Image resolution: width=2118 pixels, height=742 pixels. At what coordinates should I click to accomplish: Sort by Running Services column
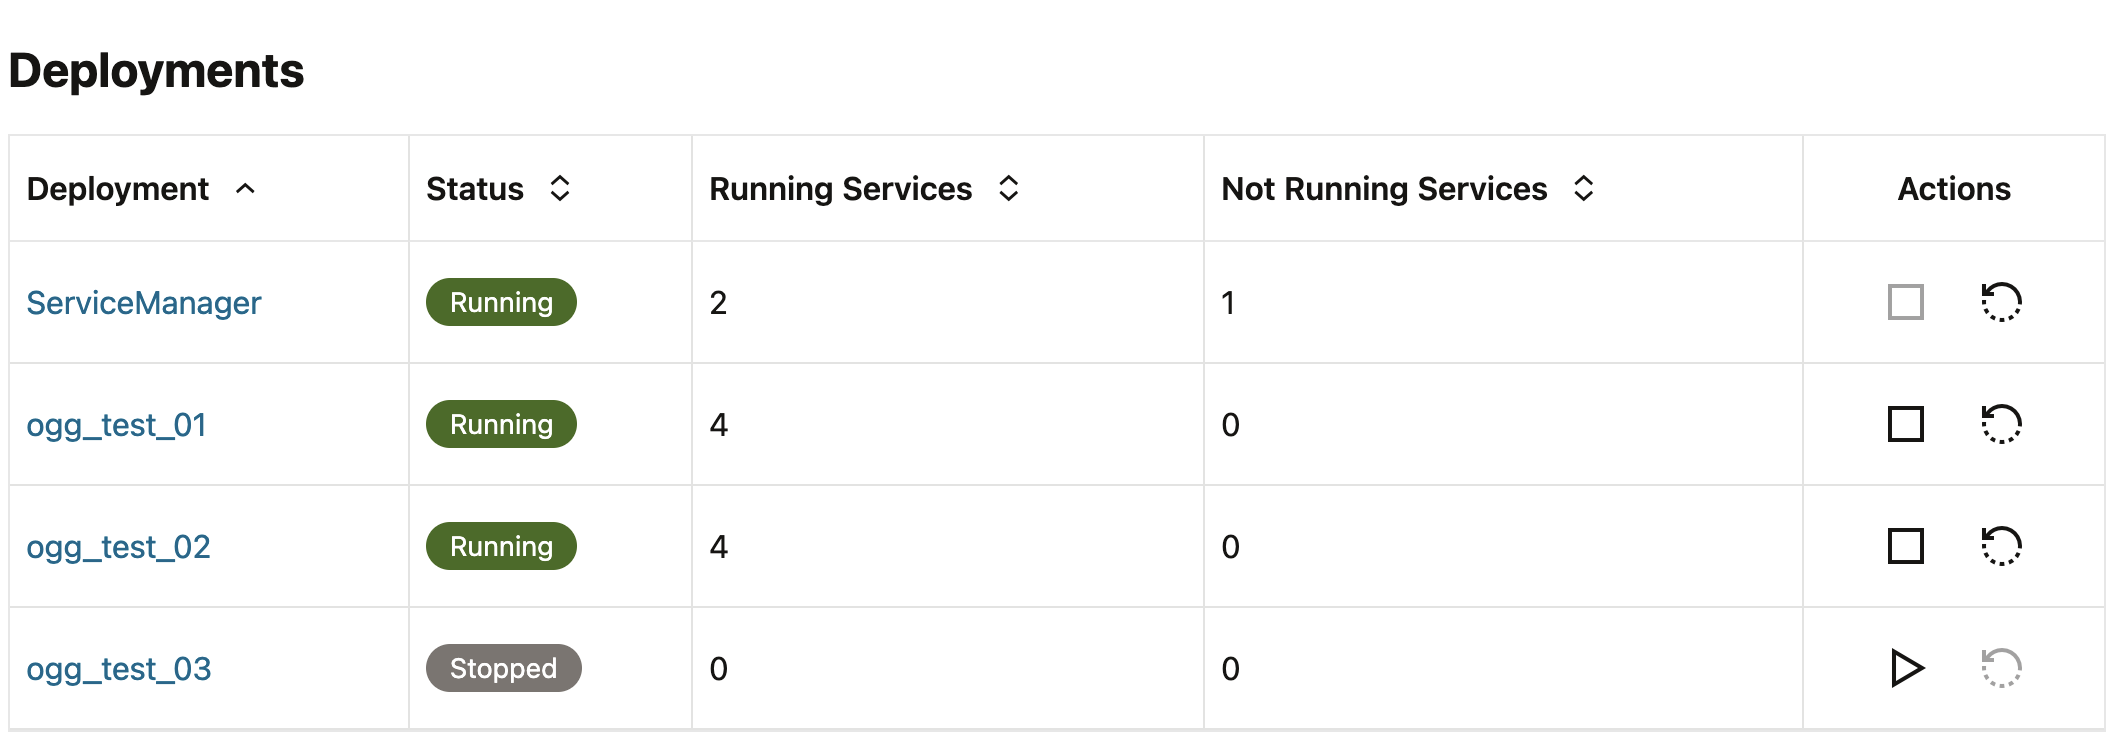[x=1008, y=188]
